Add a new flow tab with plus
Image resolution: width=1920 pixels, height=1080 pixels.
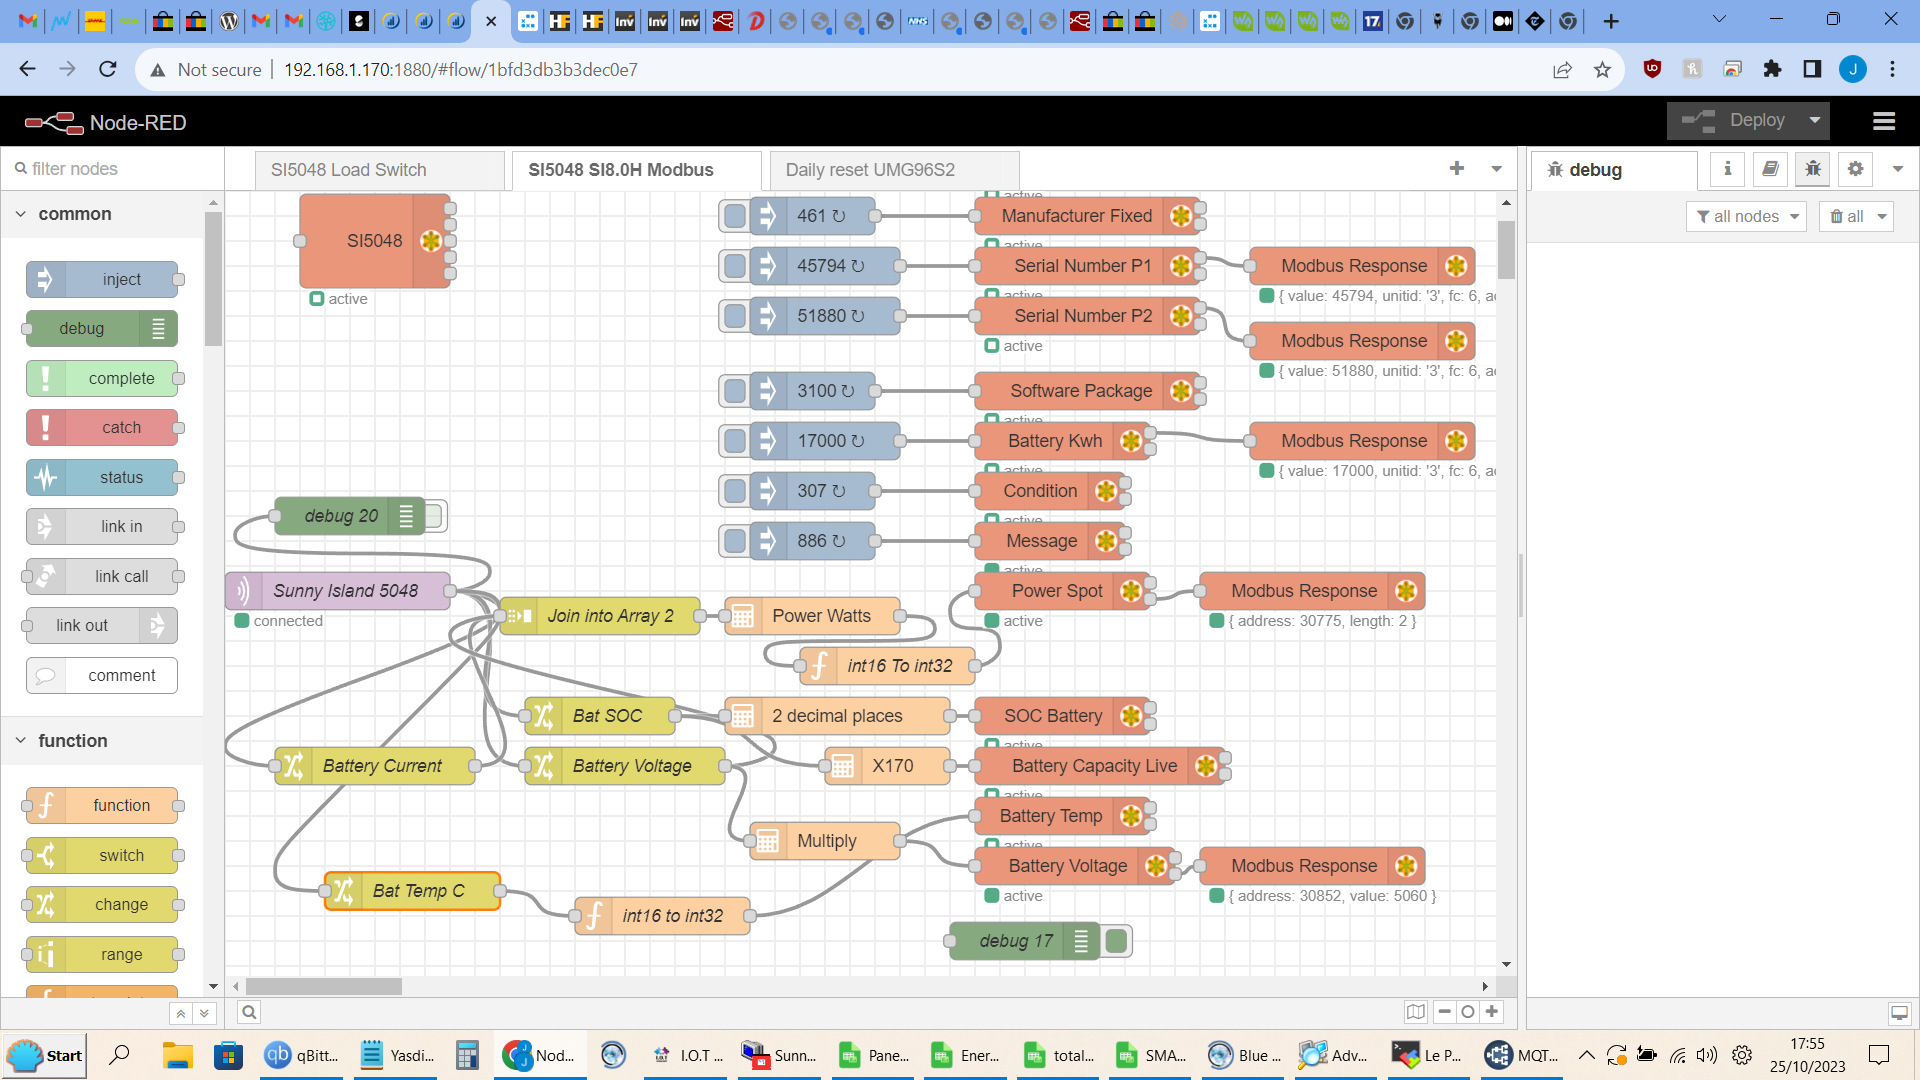coord(1457,169)
